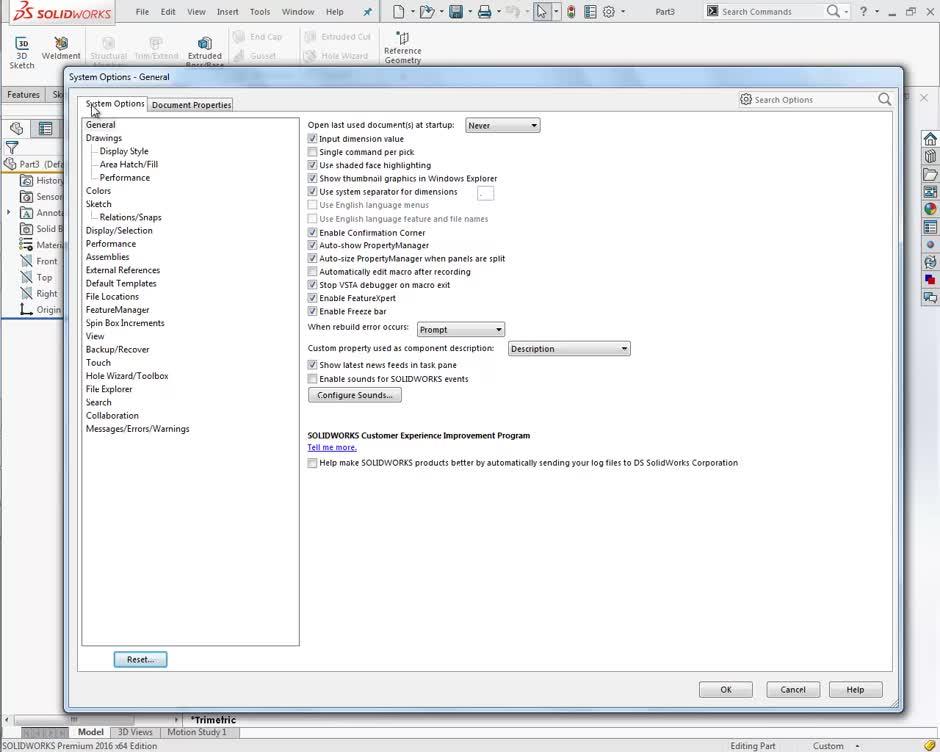
Task: Switch to the Document Properties tab
Action: pos(191,104)
